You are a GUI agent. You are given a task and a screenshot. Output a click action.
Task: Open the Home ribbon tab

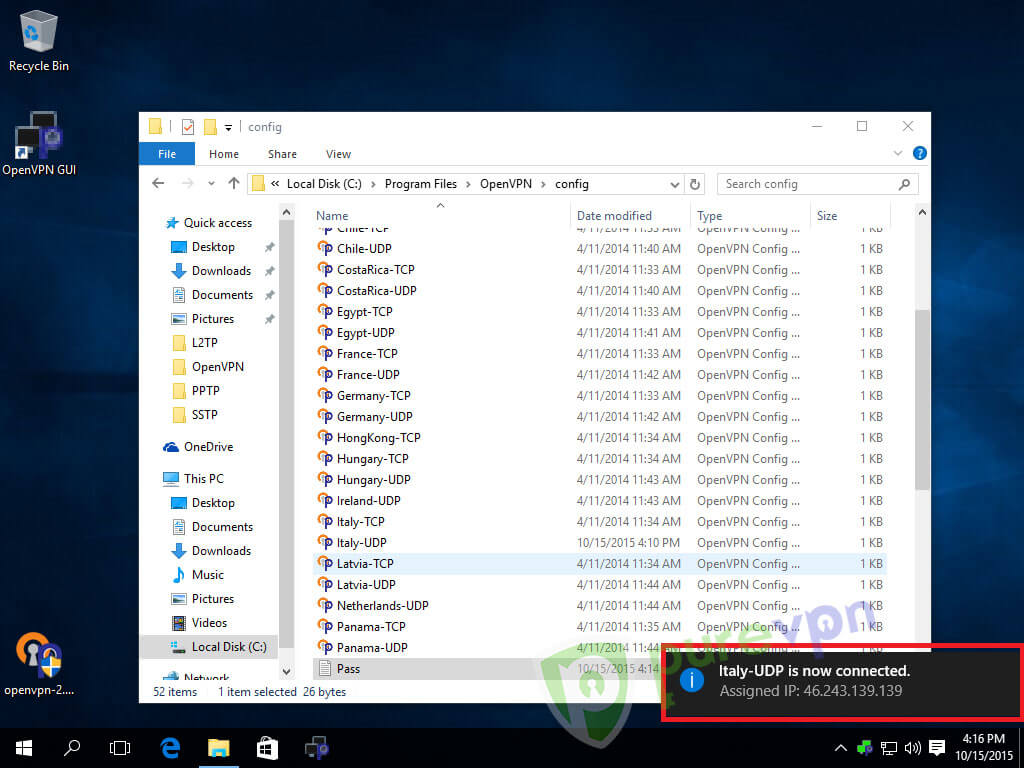coord(224,154)
